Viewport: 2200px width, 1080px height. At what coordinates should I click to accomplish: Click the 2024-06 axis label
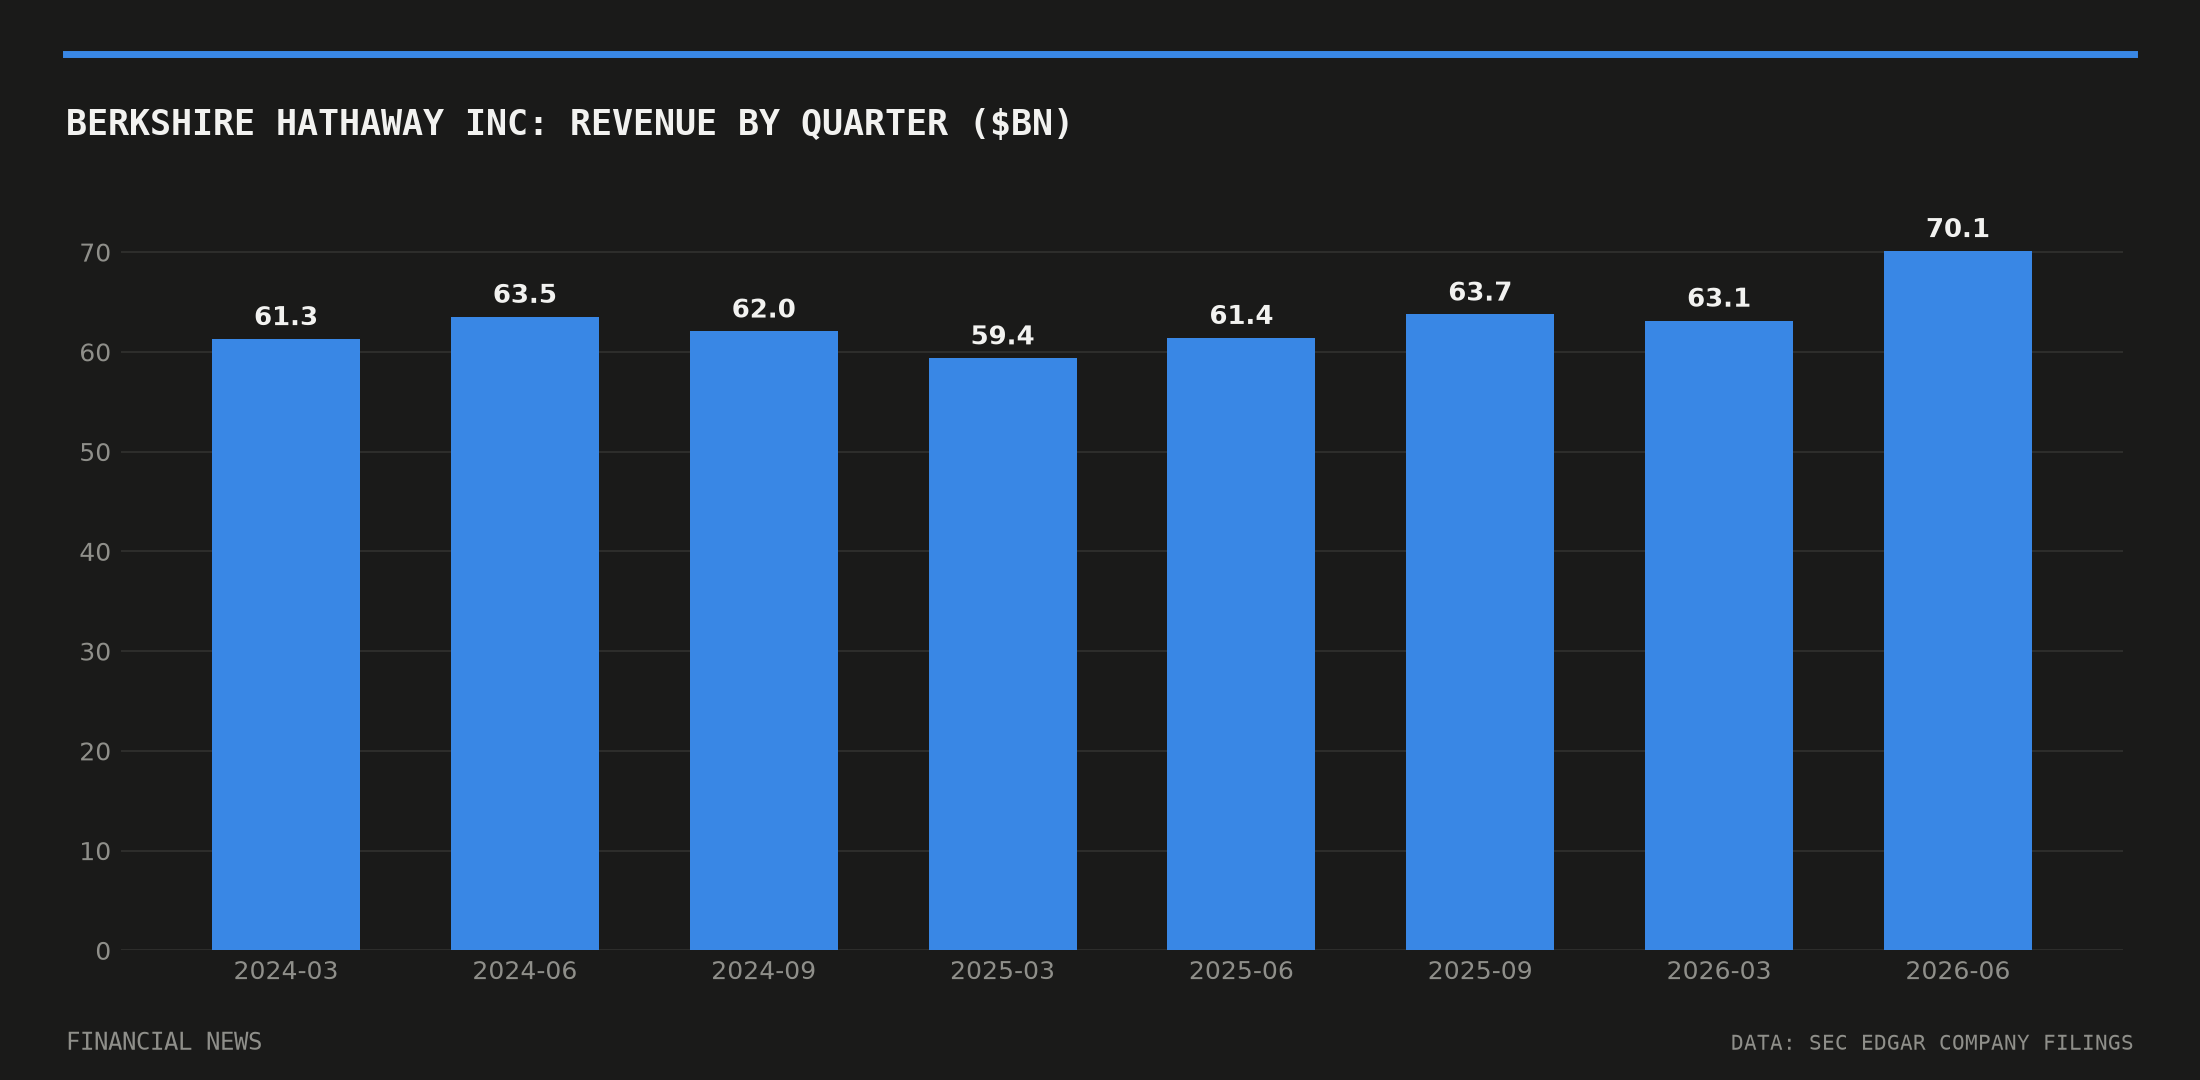(x=525, y=971)
